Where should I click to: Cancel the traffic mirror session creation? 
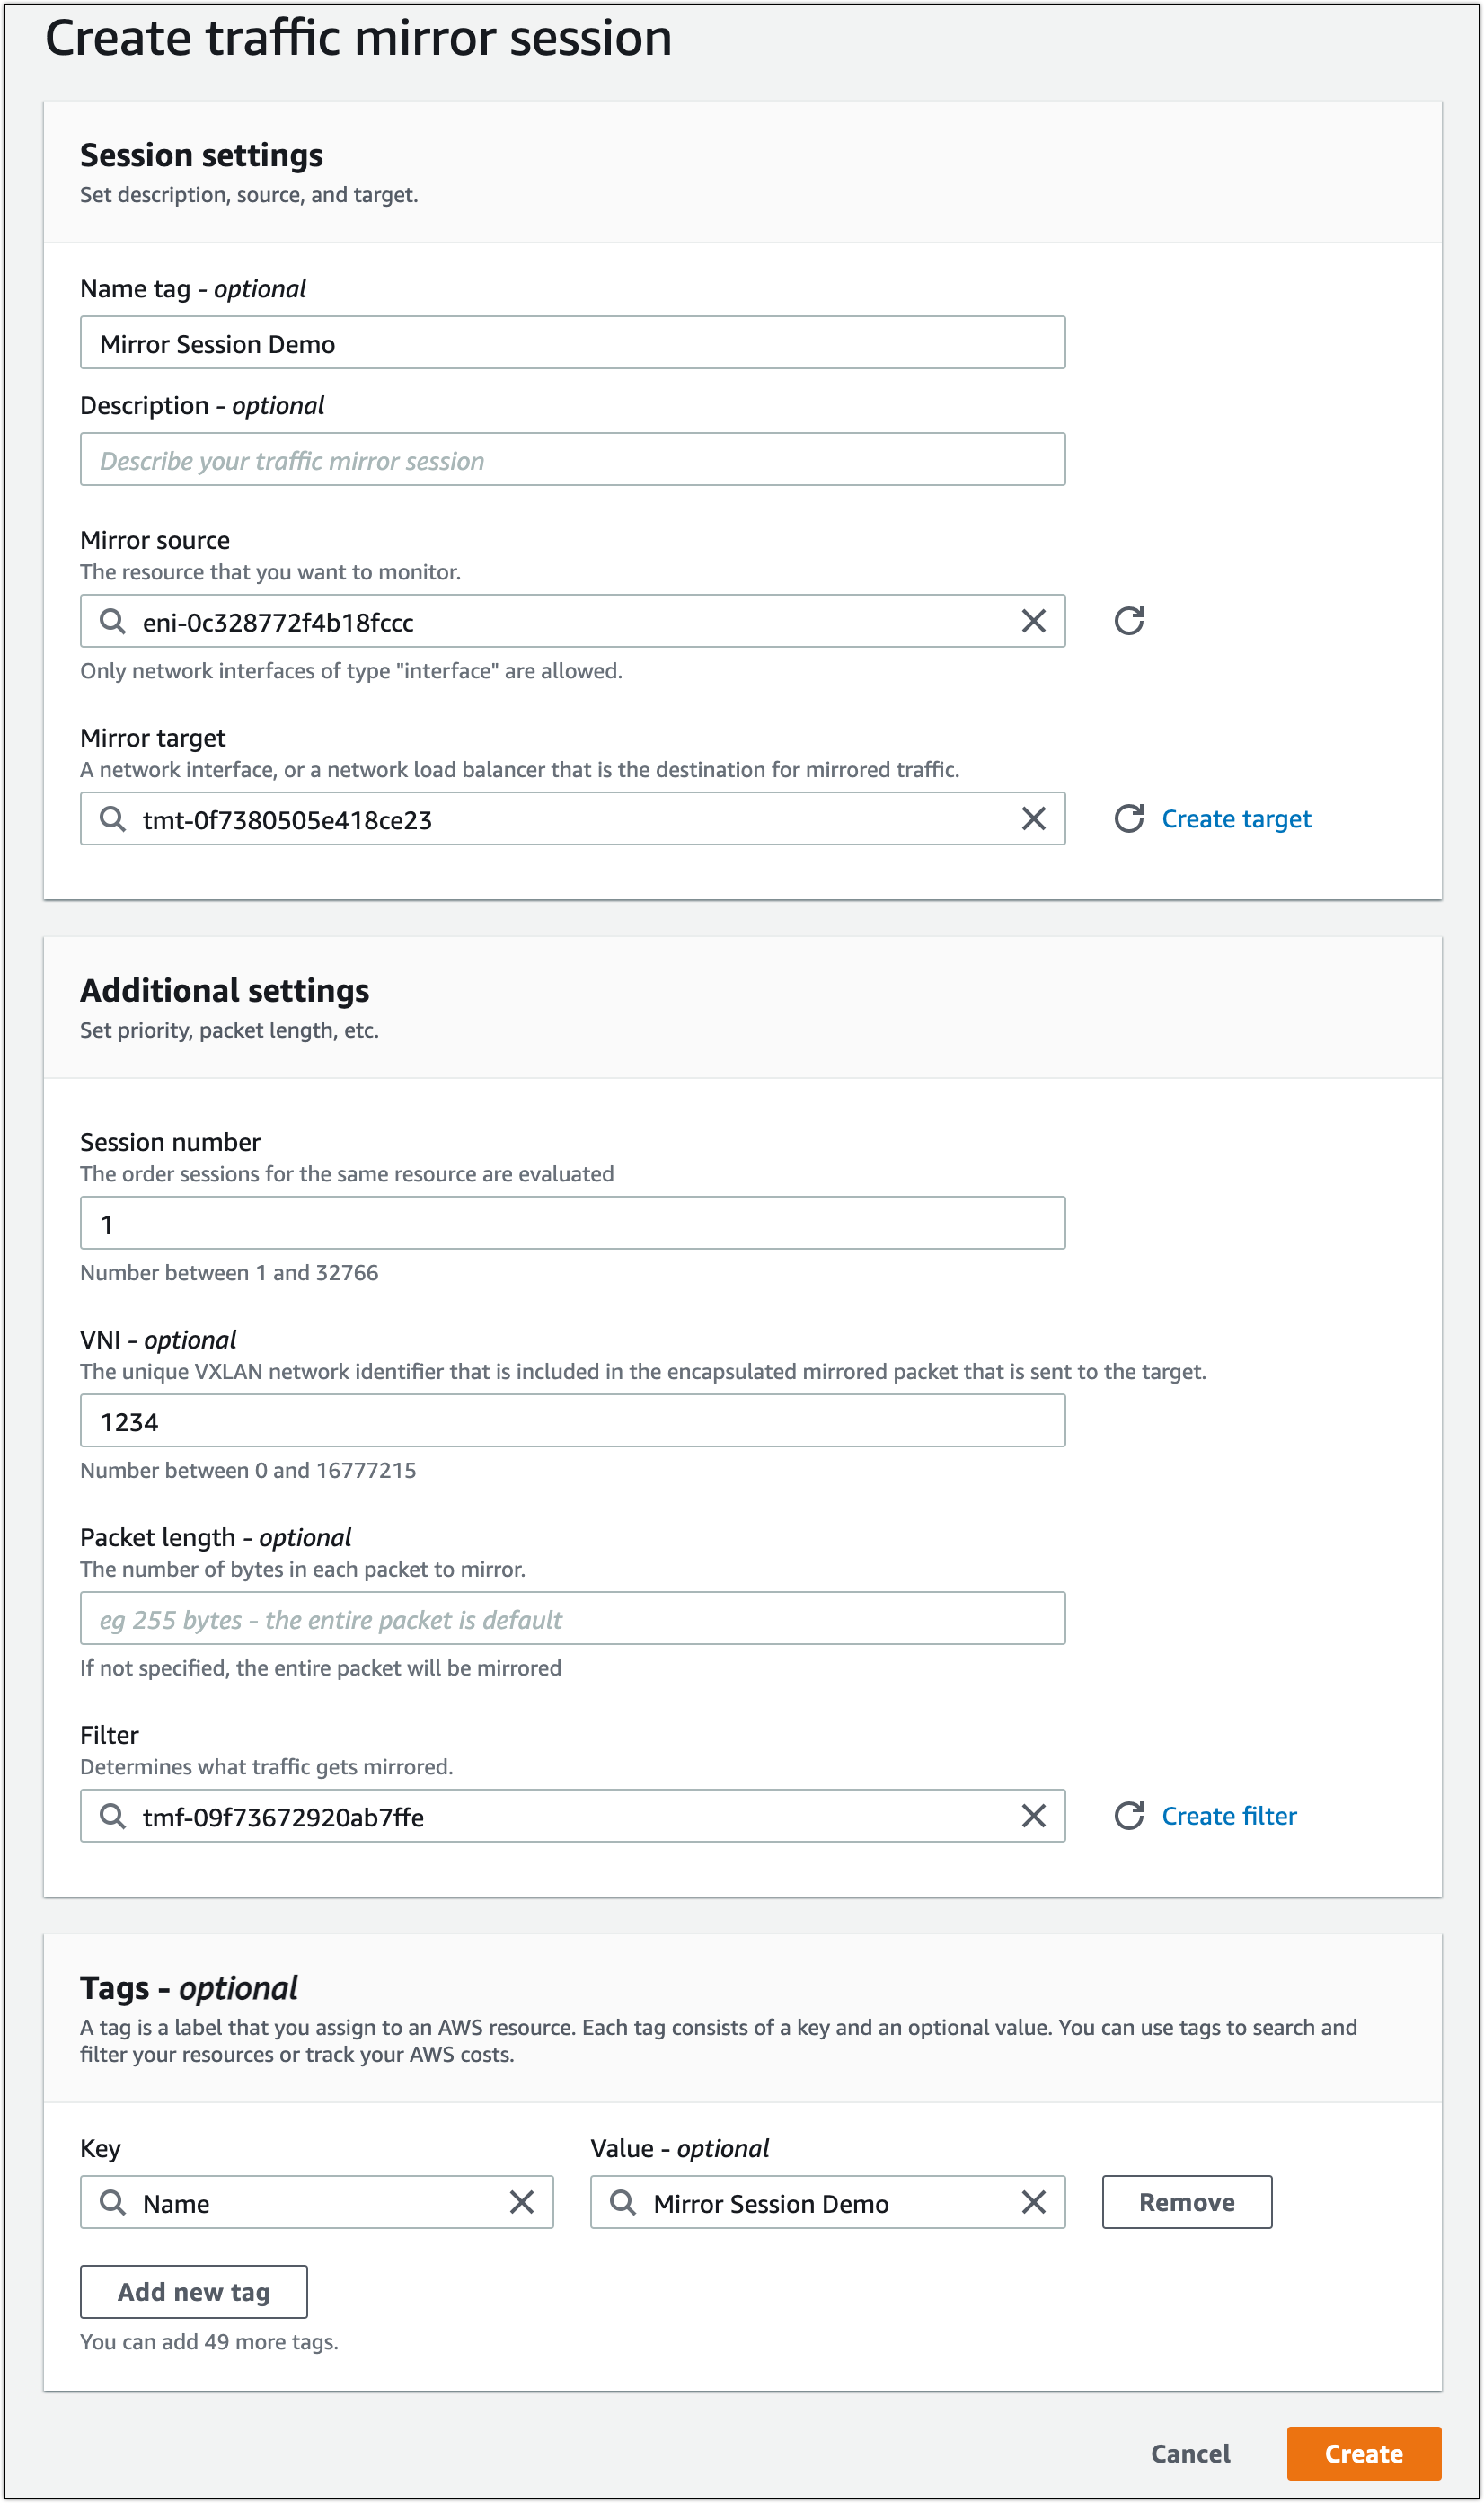(1189, 2453)
